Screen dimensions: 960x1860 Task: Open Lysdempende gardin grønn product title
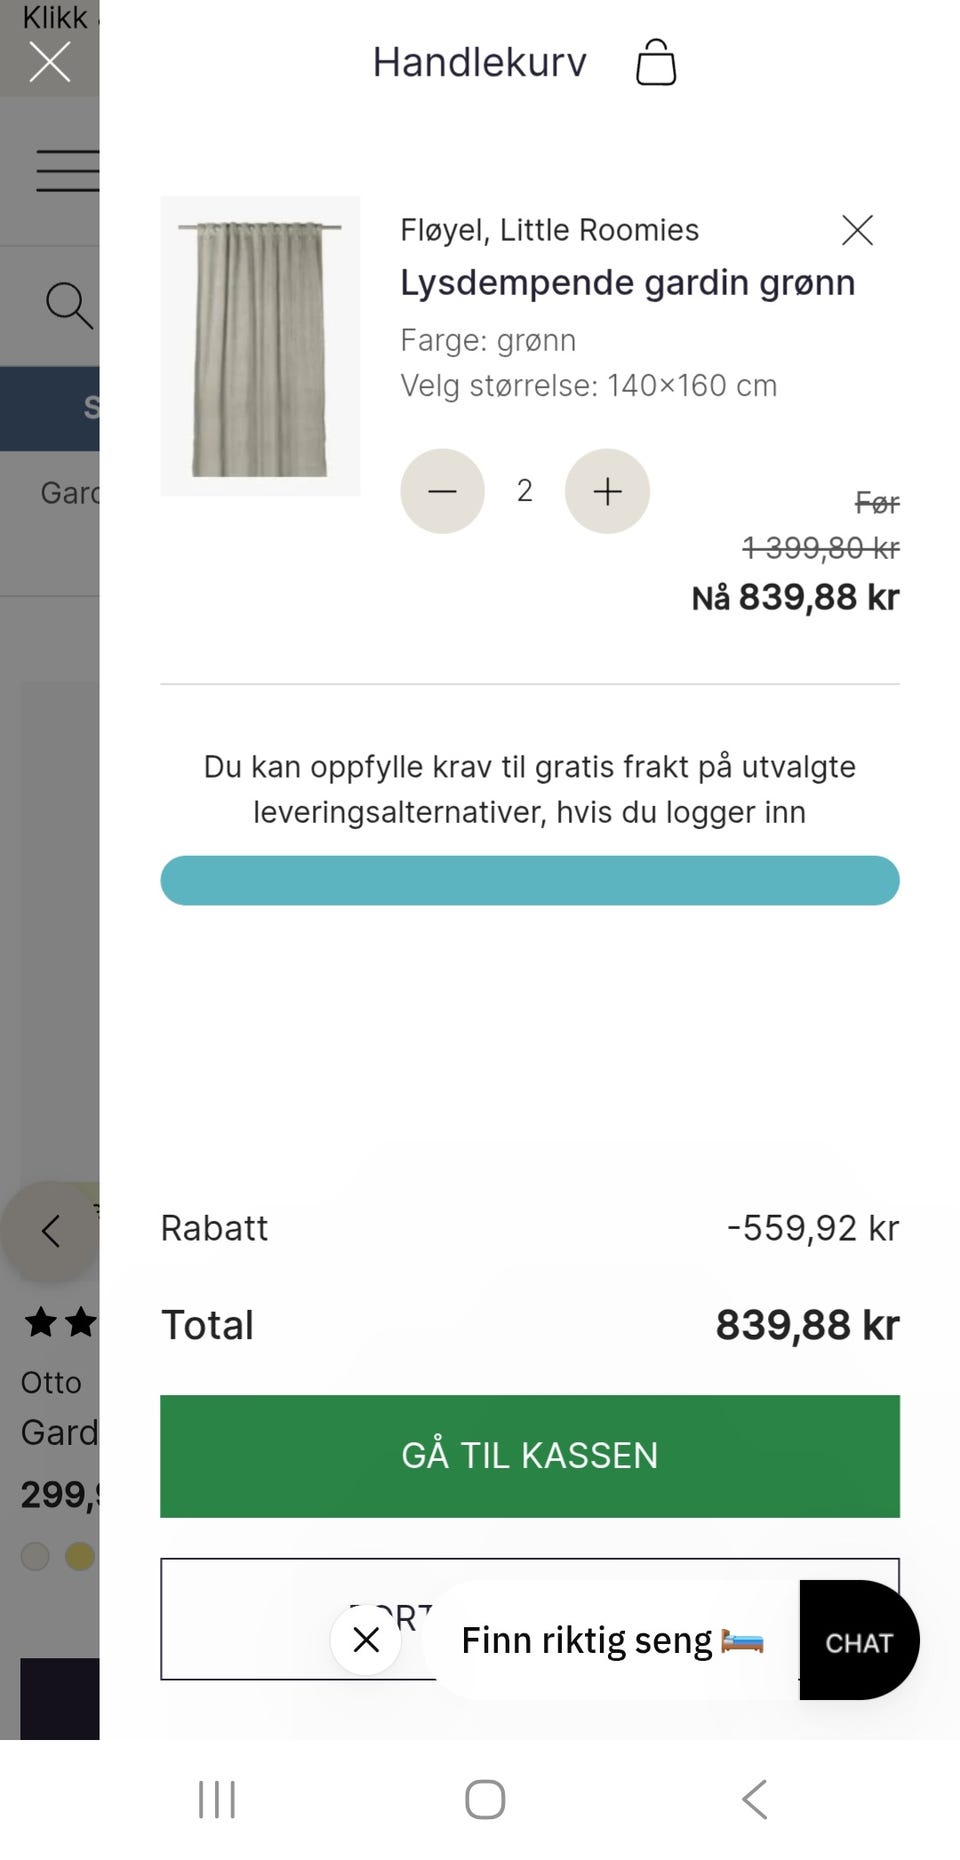tap(627, 283)
